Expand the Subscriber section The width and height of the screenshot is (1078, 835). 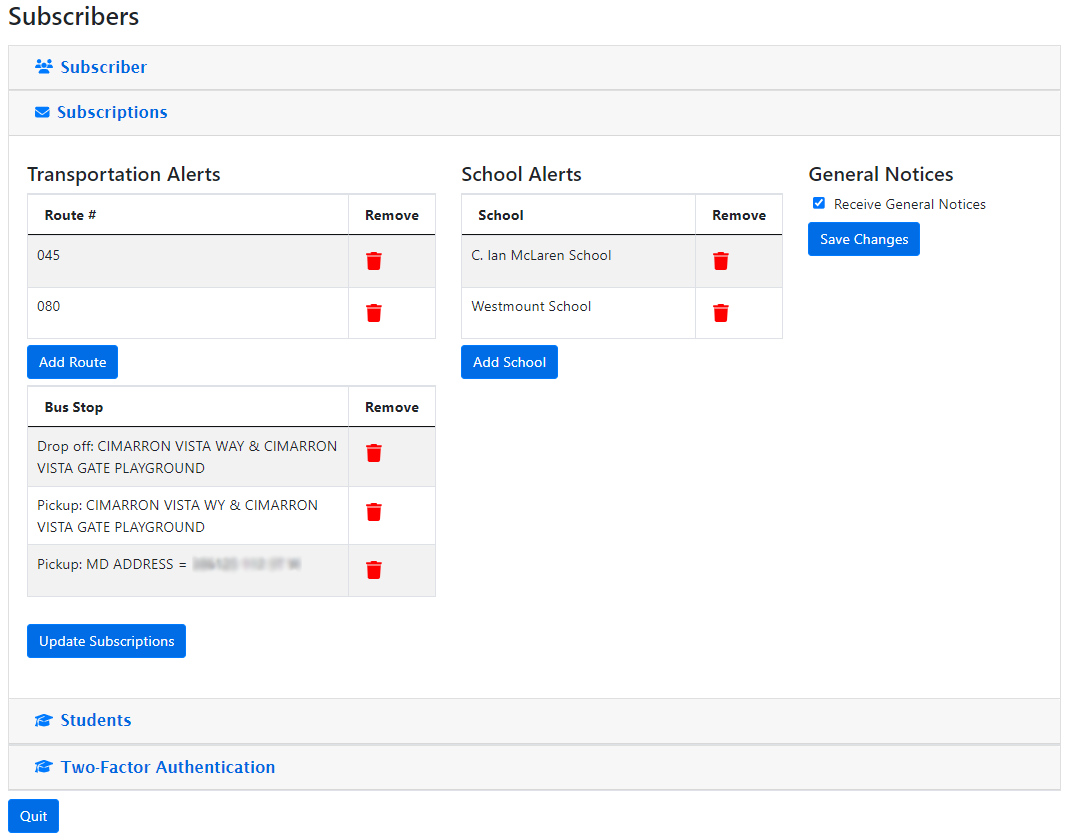tap(103, 67)
